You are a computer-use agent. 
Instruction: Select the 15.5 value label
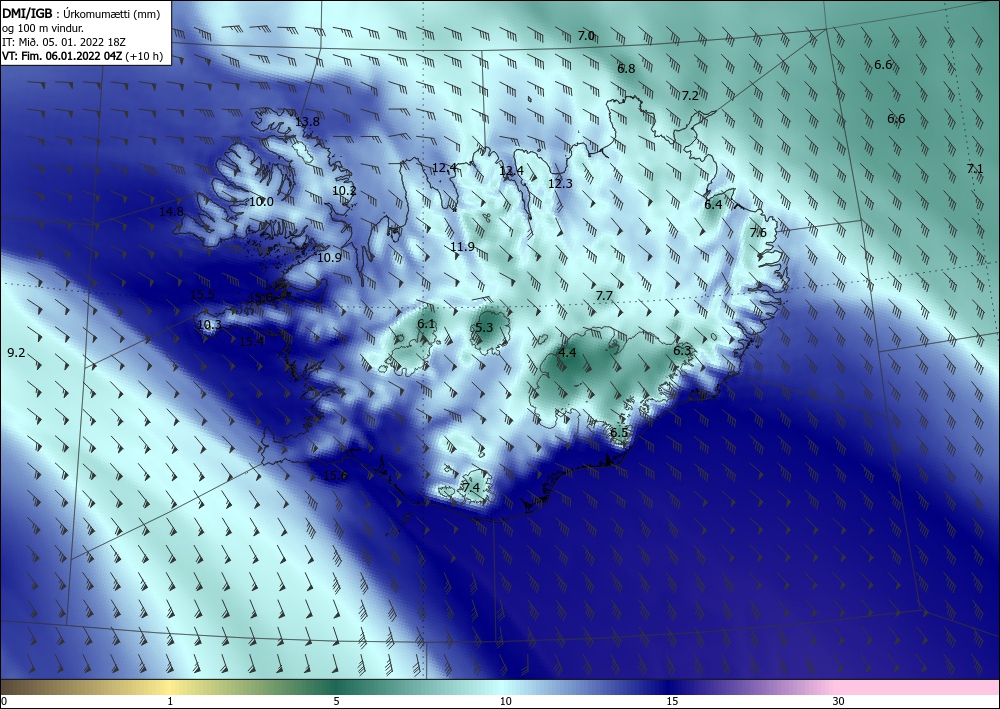coord(202,295)
